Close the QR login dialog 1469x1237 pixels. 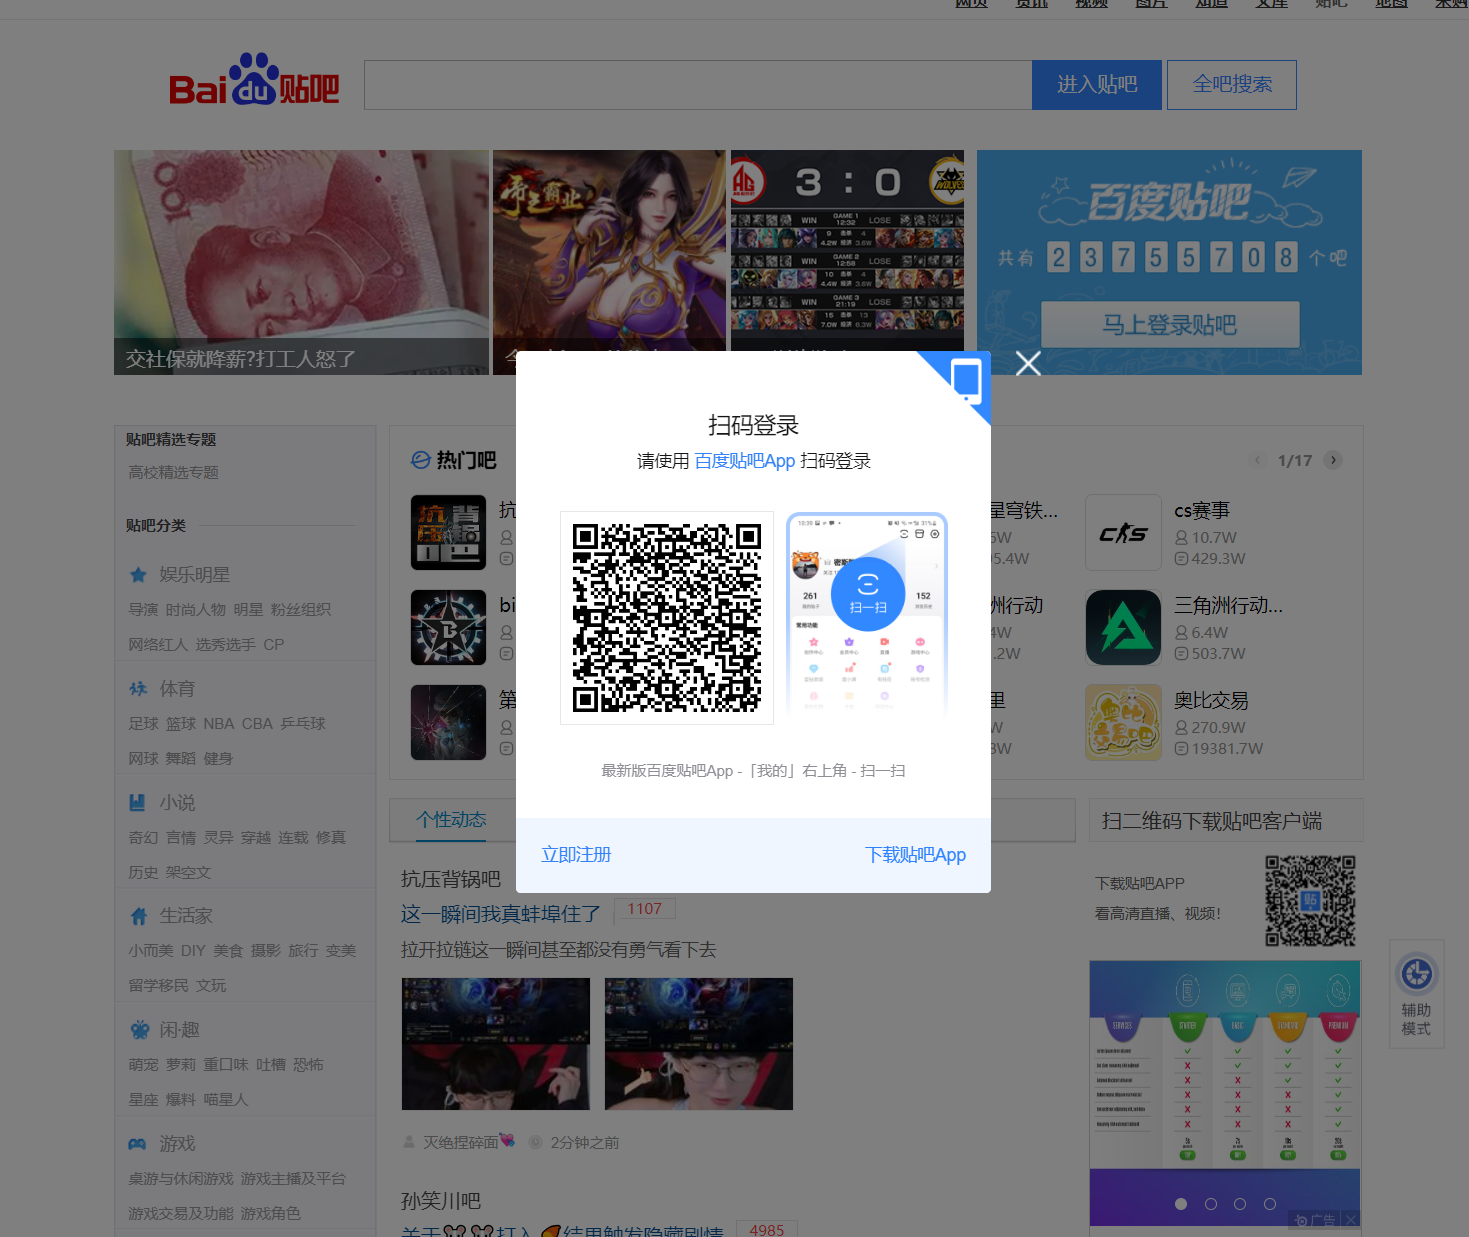click(1028, 363)
